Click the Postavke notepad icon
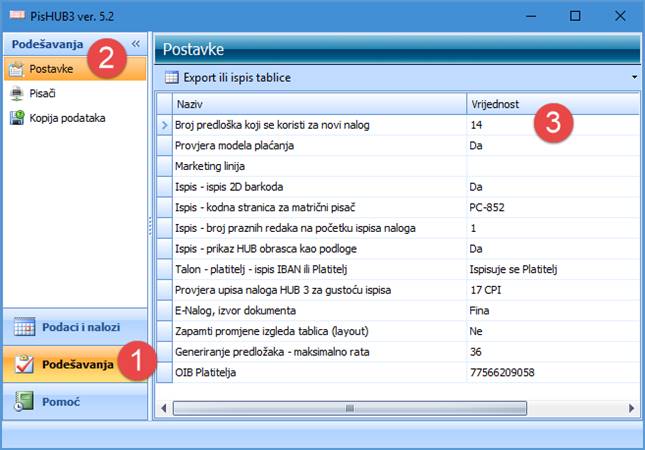This screenshot has height=450, width=645. click(x=16, y=69)
